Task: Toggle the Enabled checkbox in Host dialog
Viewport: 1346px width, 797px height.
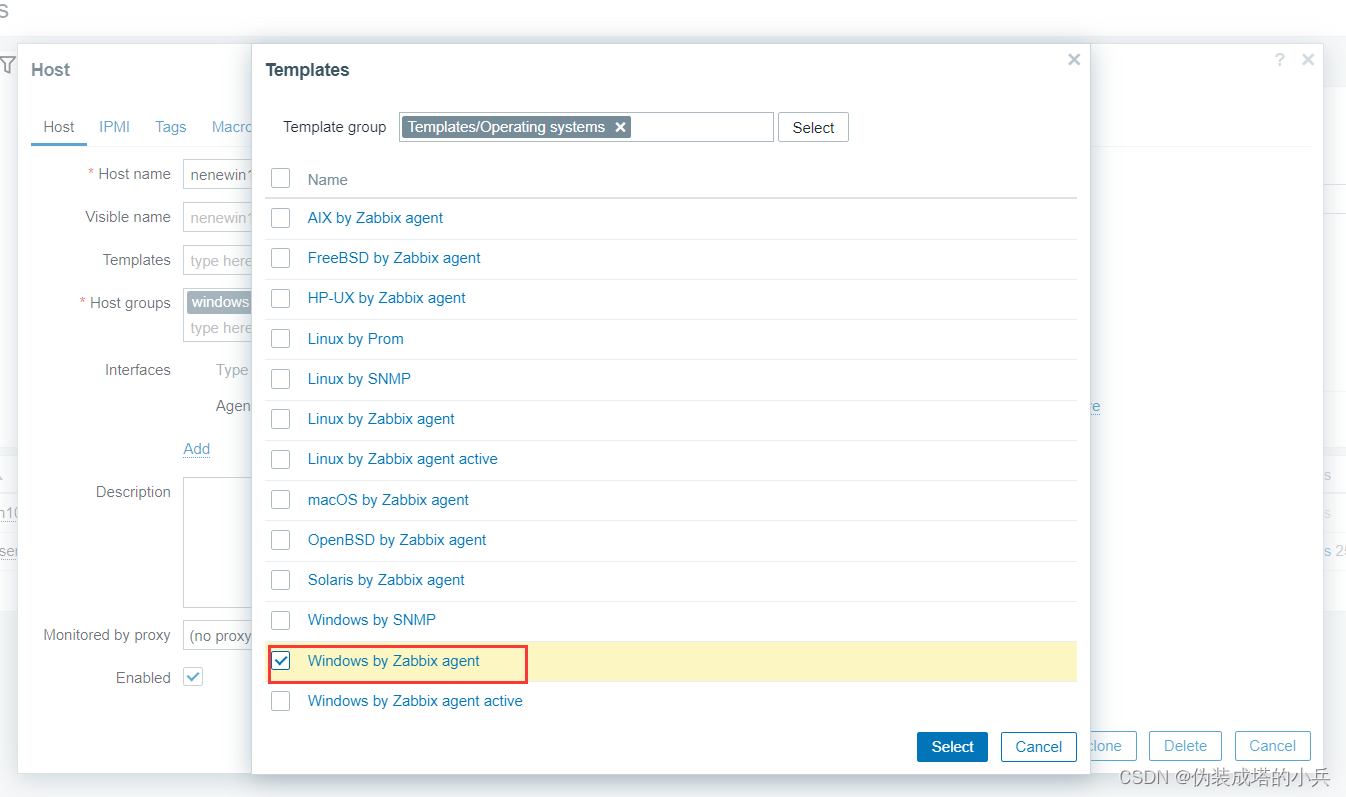Action: pos(193,677)
